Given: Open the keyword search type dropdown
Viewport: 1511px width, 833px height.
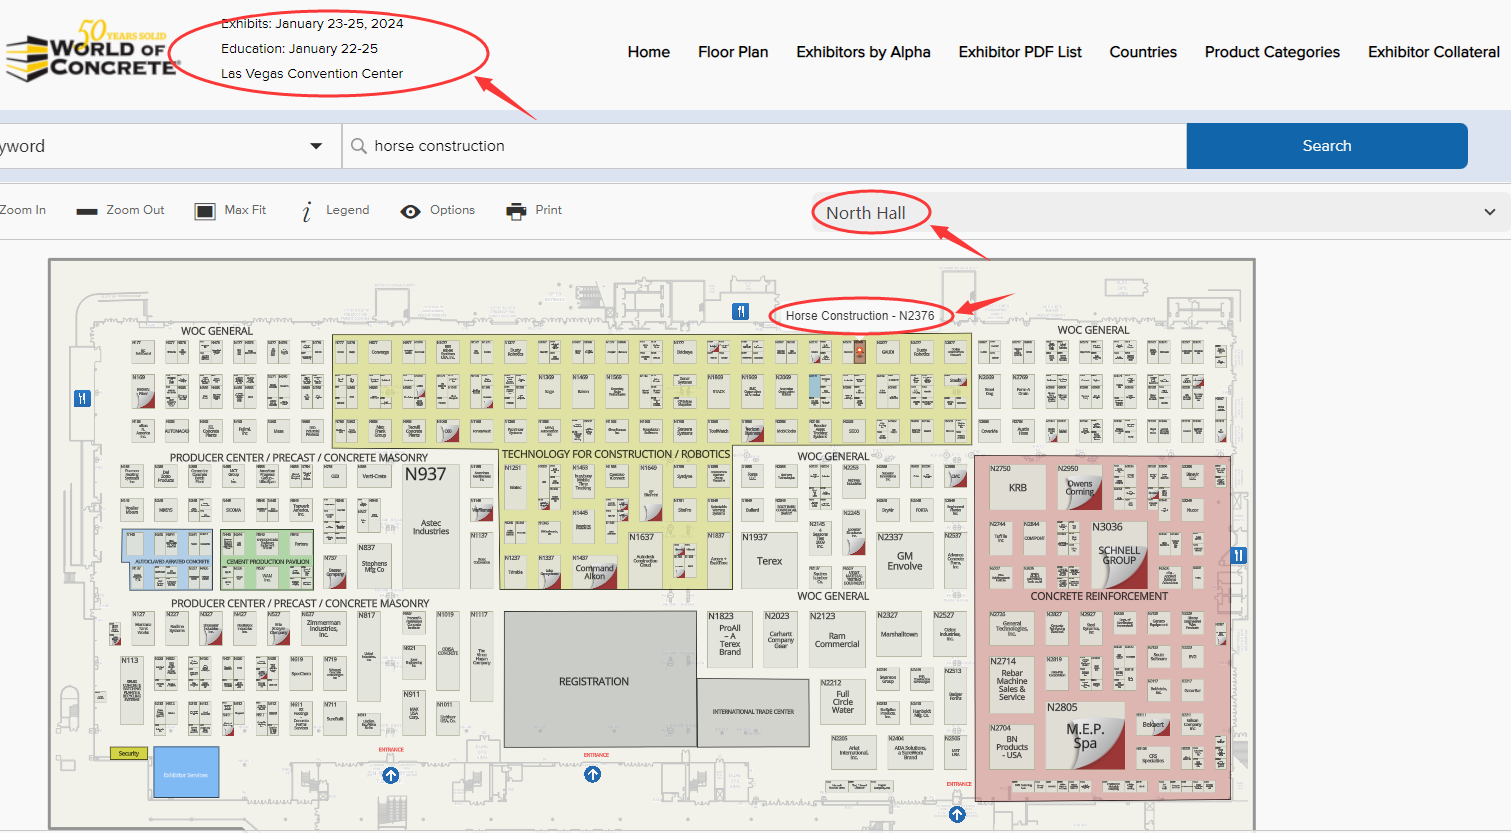Looking at the screenshot, I should coord(316,146).
